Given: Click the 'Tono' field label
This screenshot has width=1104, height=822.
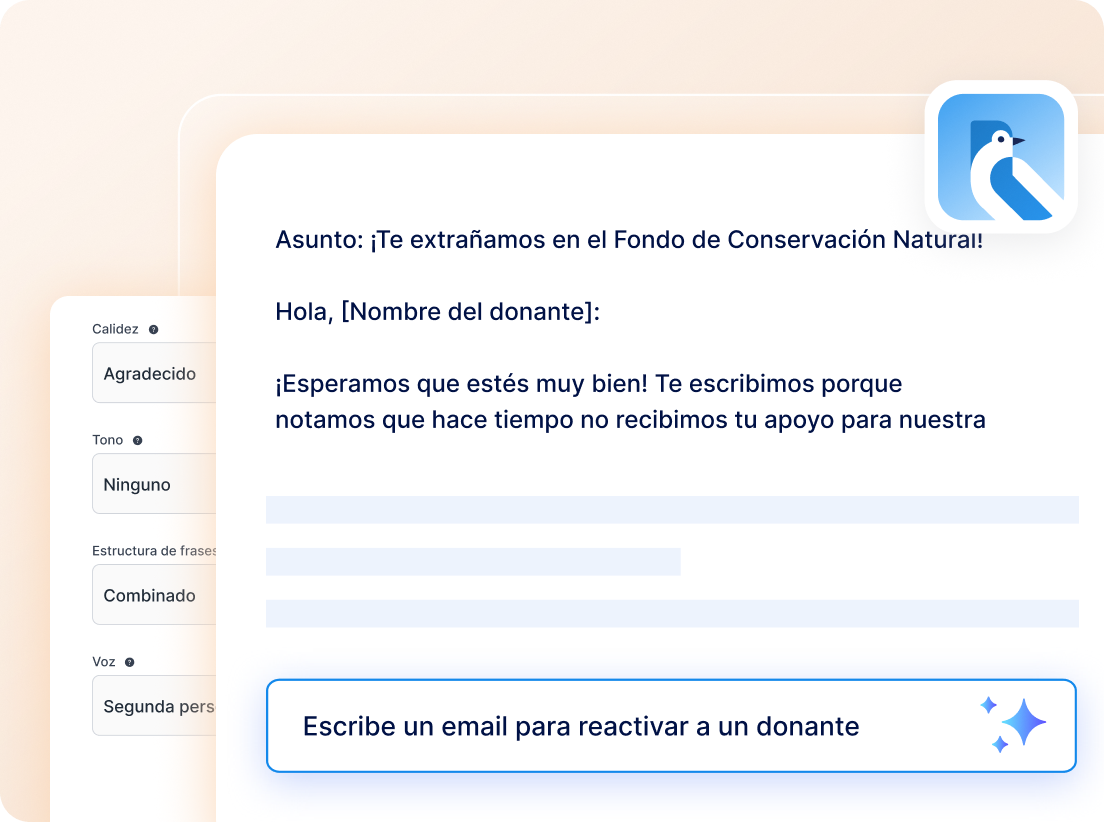Looking at the screenshot, I should click(x=108, y=440).
